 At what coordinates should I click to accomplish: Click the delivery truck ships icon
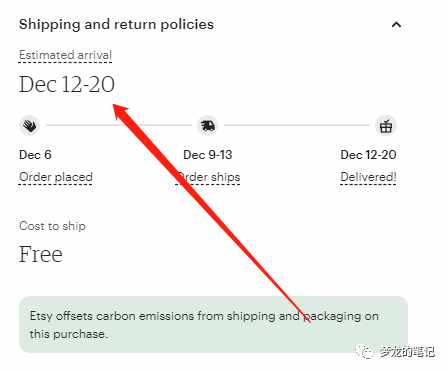click(208, 126)
